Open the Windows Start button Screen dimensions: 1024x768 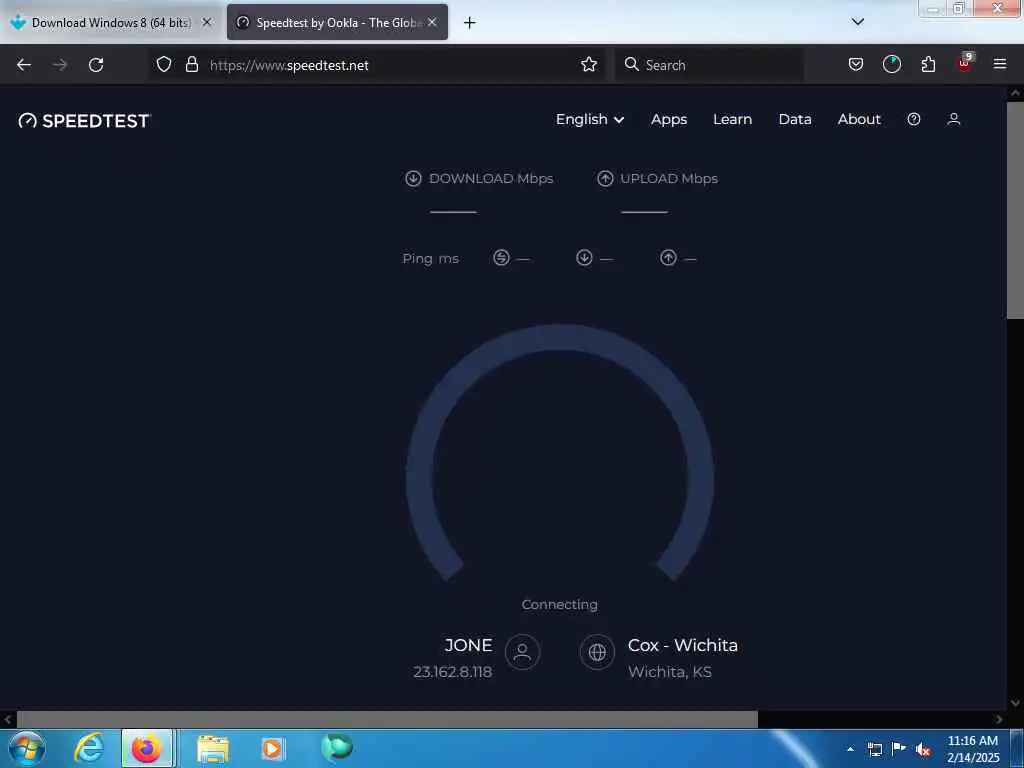(27, 748)
